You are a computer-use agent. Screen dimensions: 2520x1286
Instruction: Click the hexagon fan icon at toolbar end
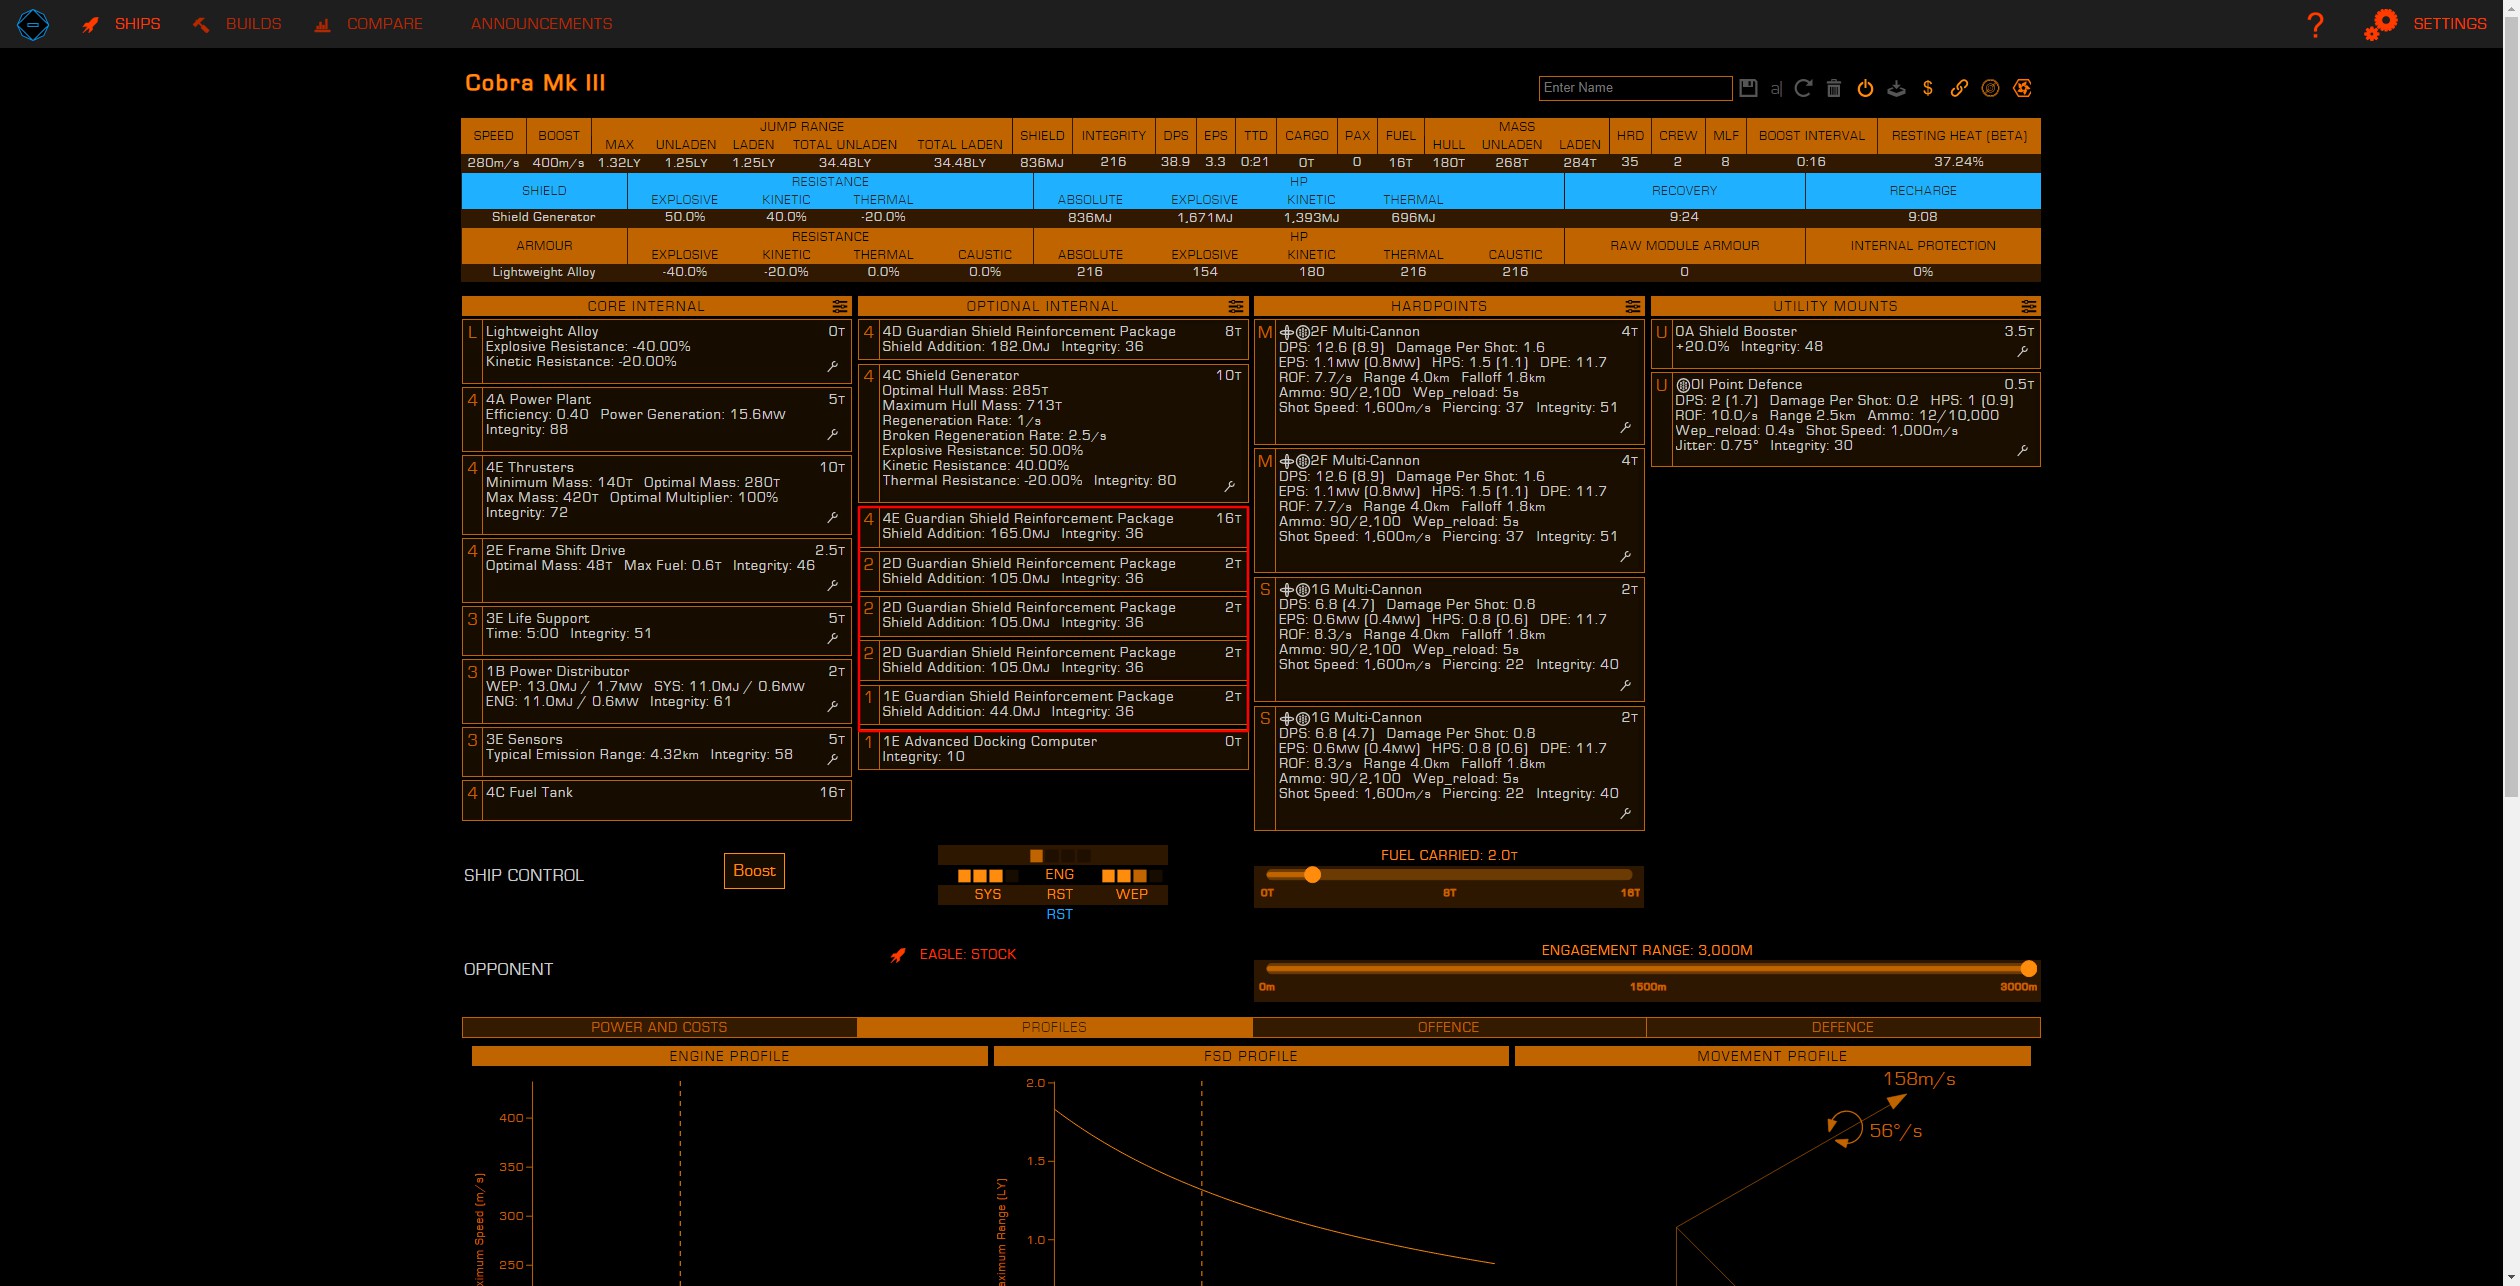click(x=2022, y=88)
